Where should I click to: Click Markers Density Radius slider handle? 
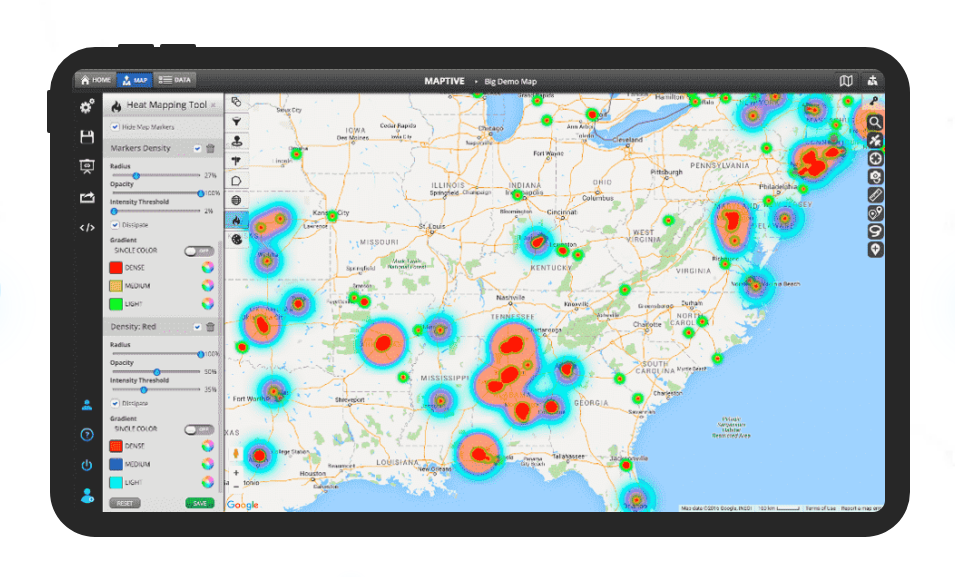136,175
